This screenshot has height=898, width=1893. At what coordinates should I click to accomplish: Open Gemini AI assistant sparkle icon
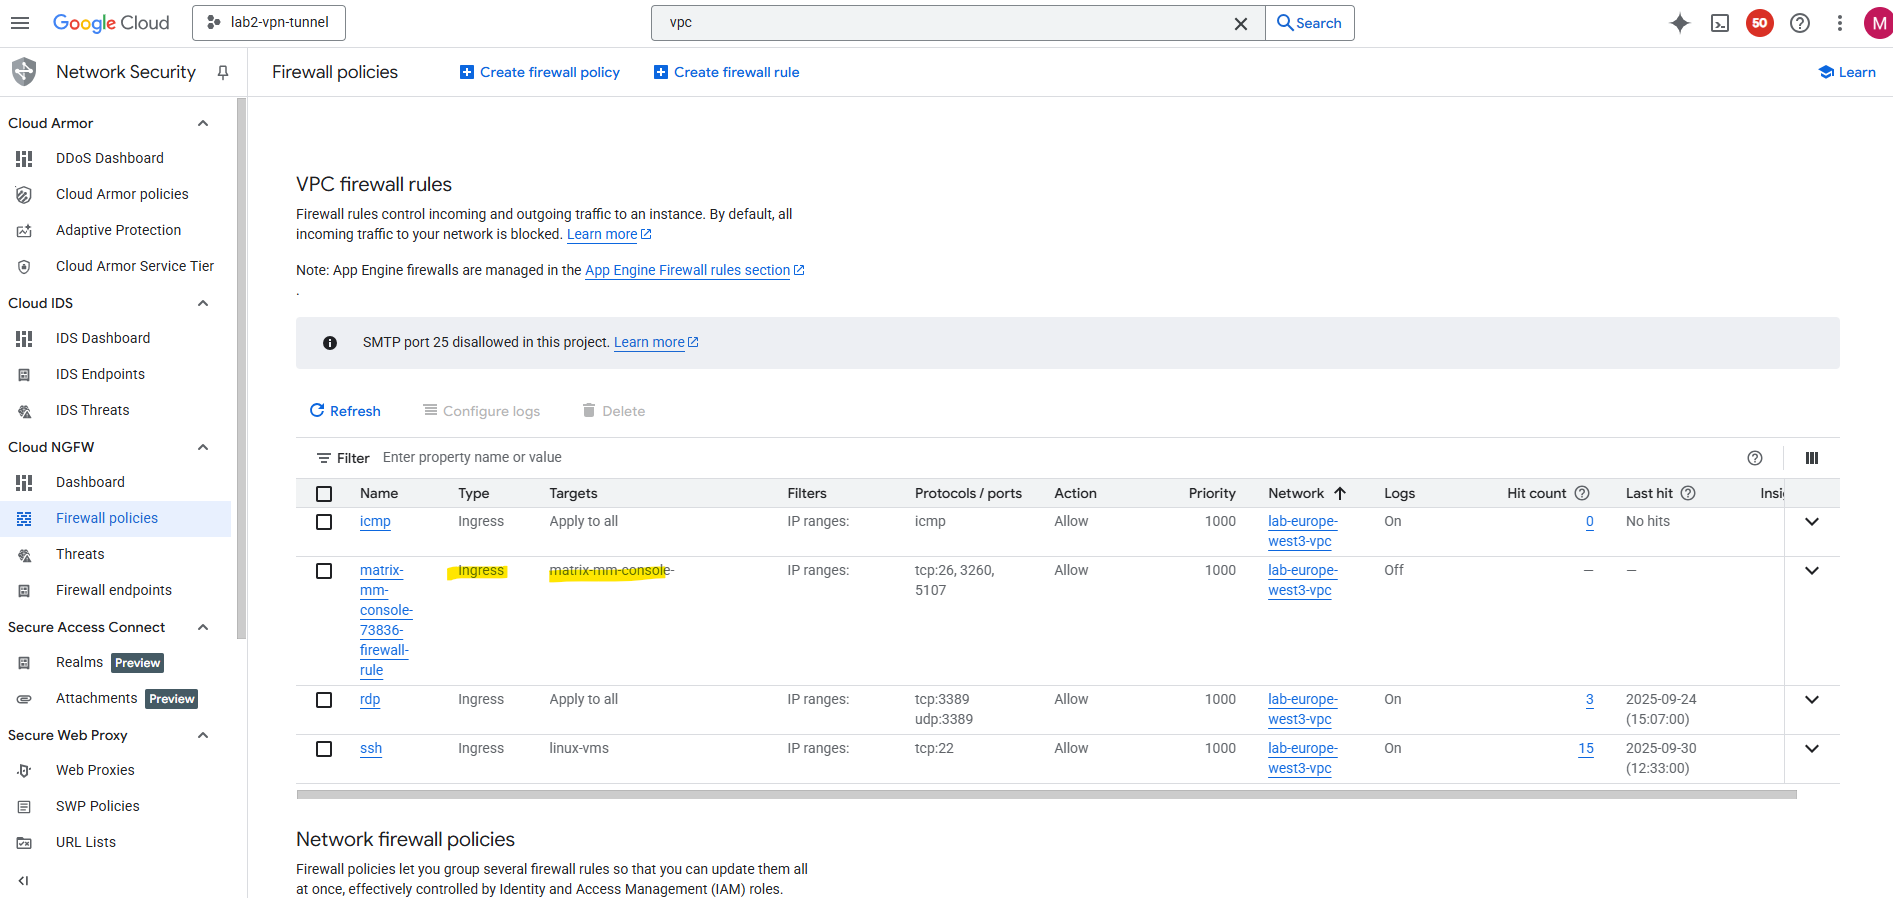point(1680,23)
